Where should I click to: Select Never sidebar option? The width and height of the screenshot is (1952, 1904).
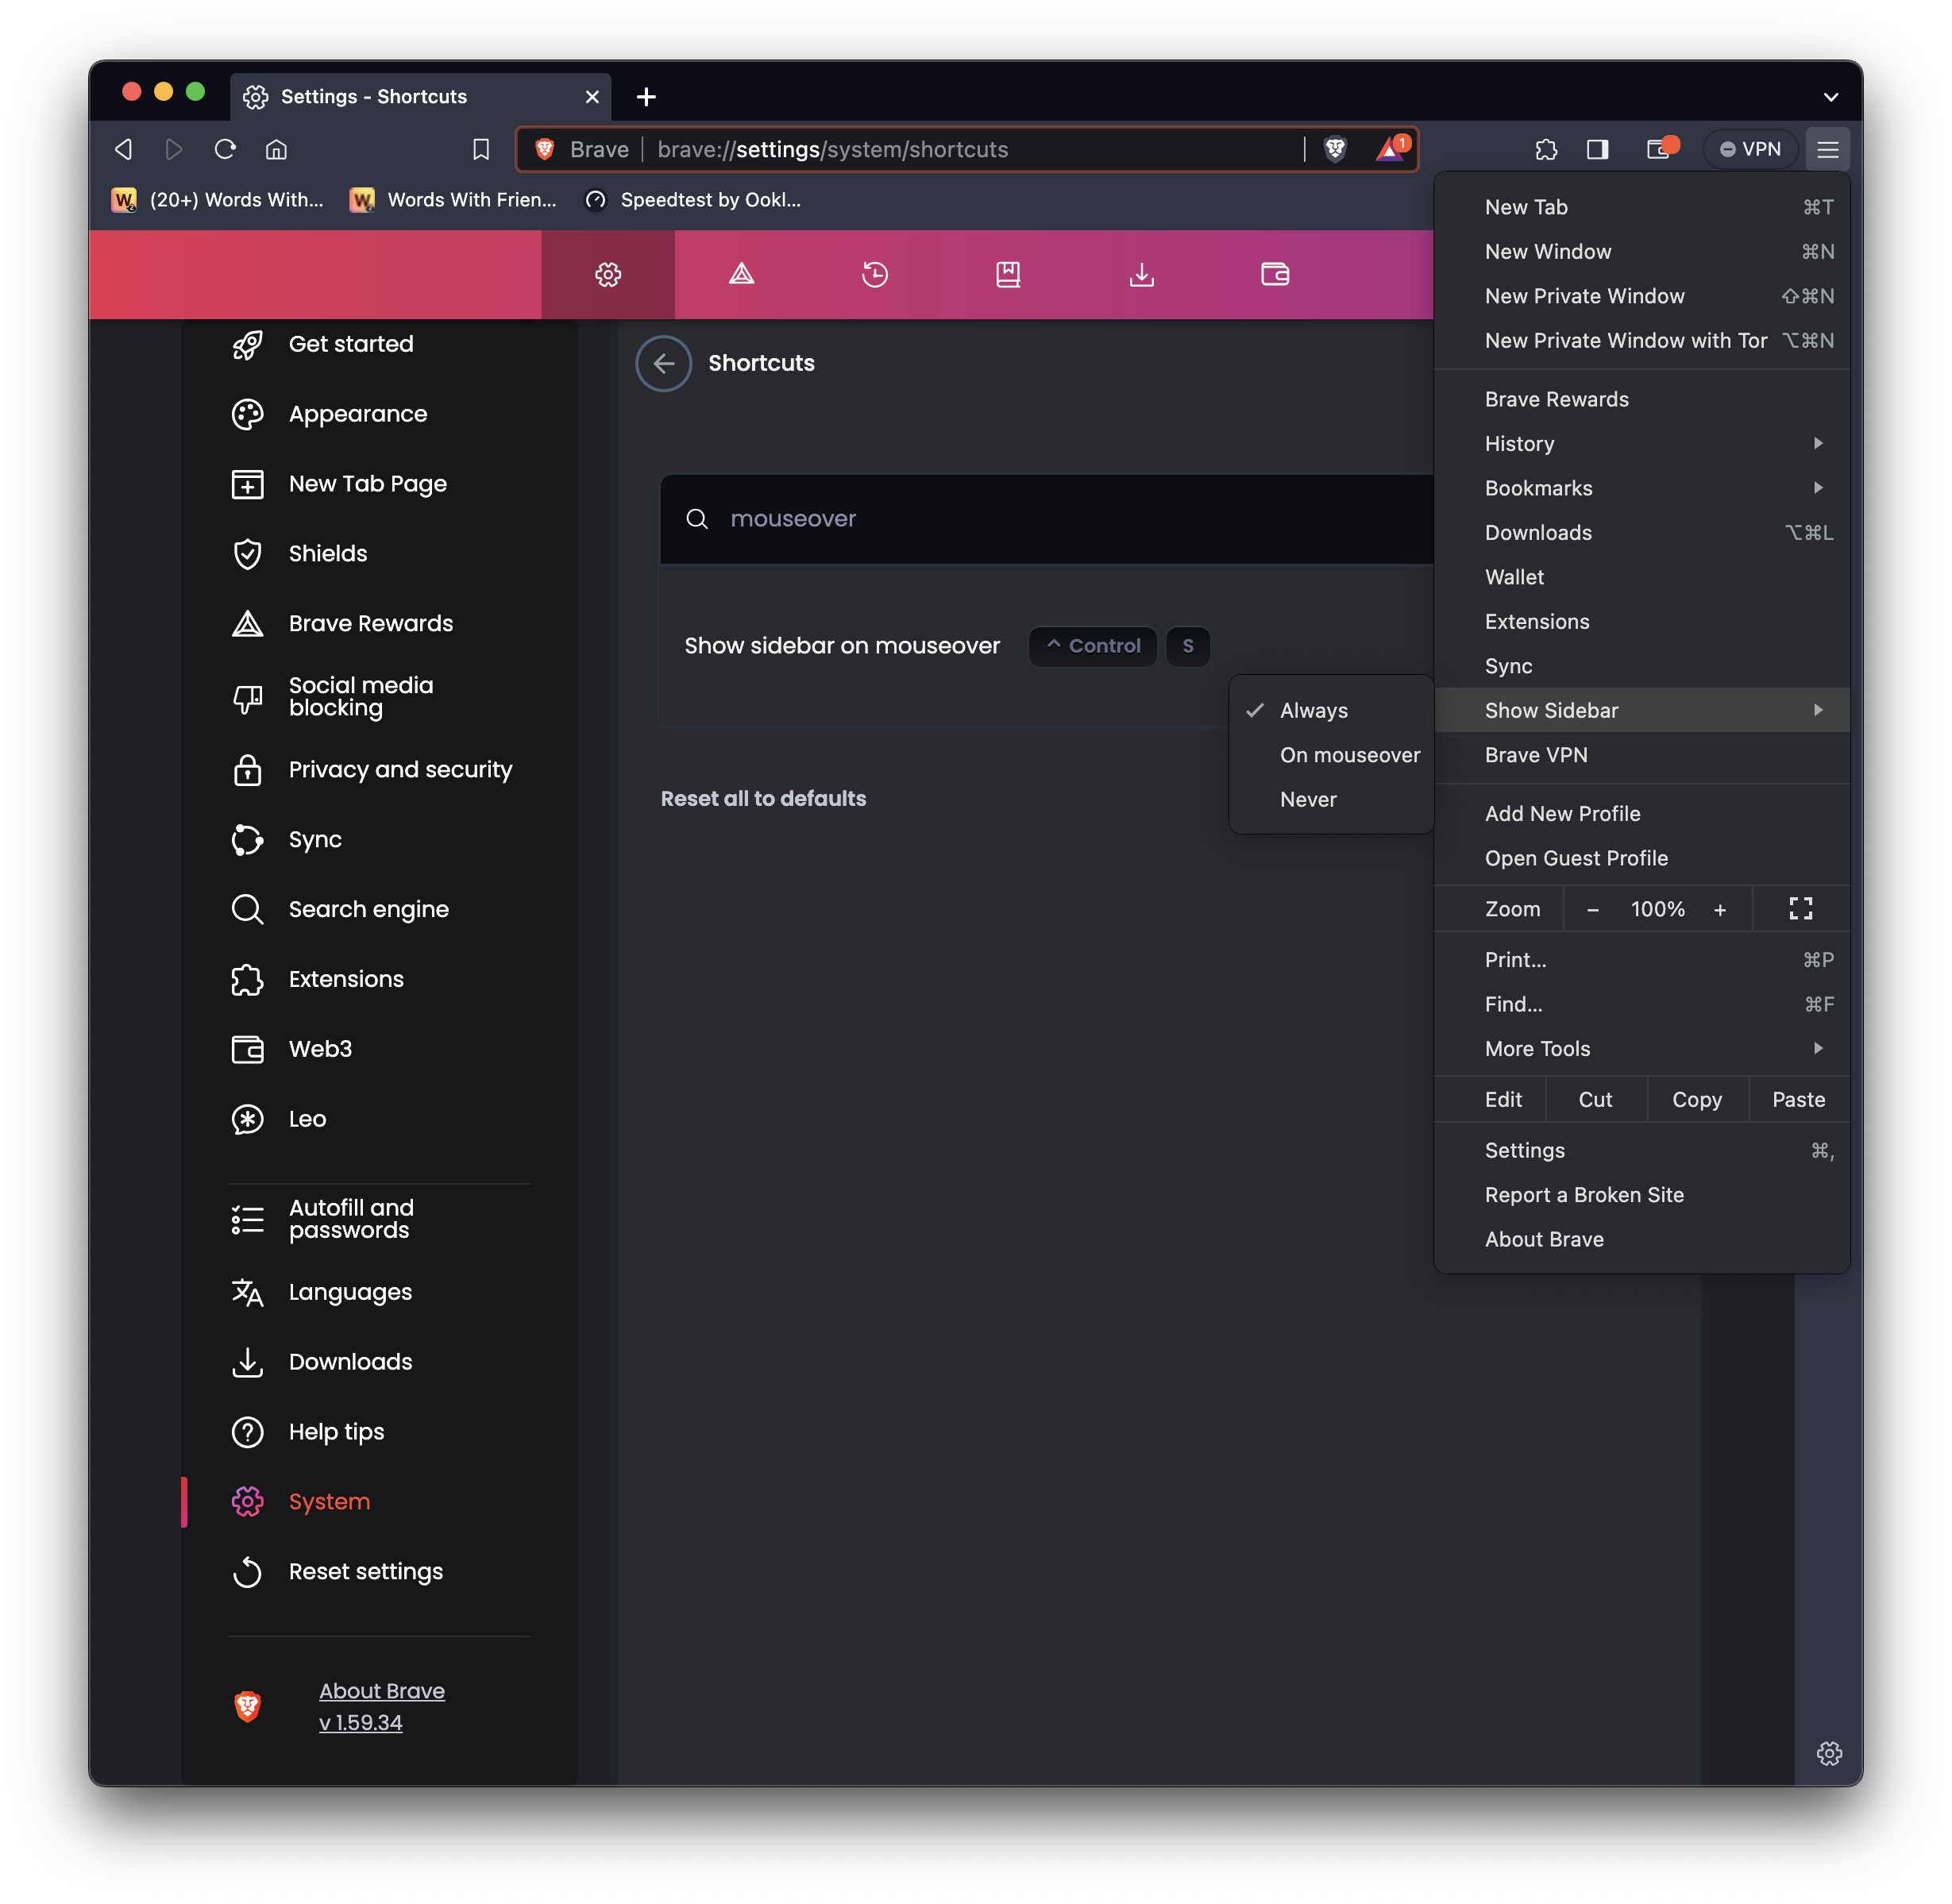point(1332,799)
